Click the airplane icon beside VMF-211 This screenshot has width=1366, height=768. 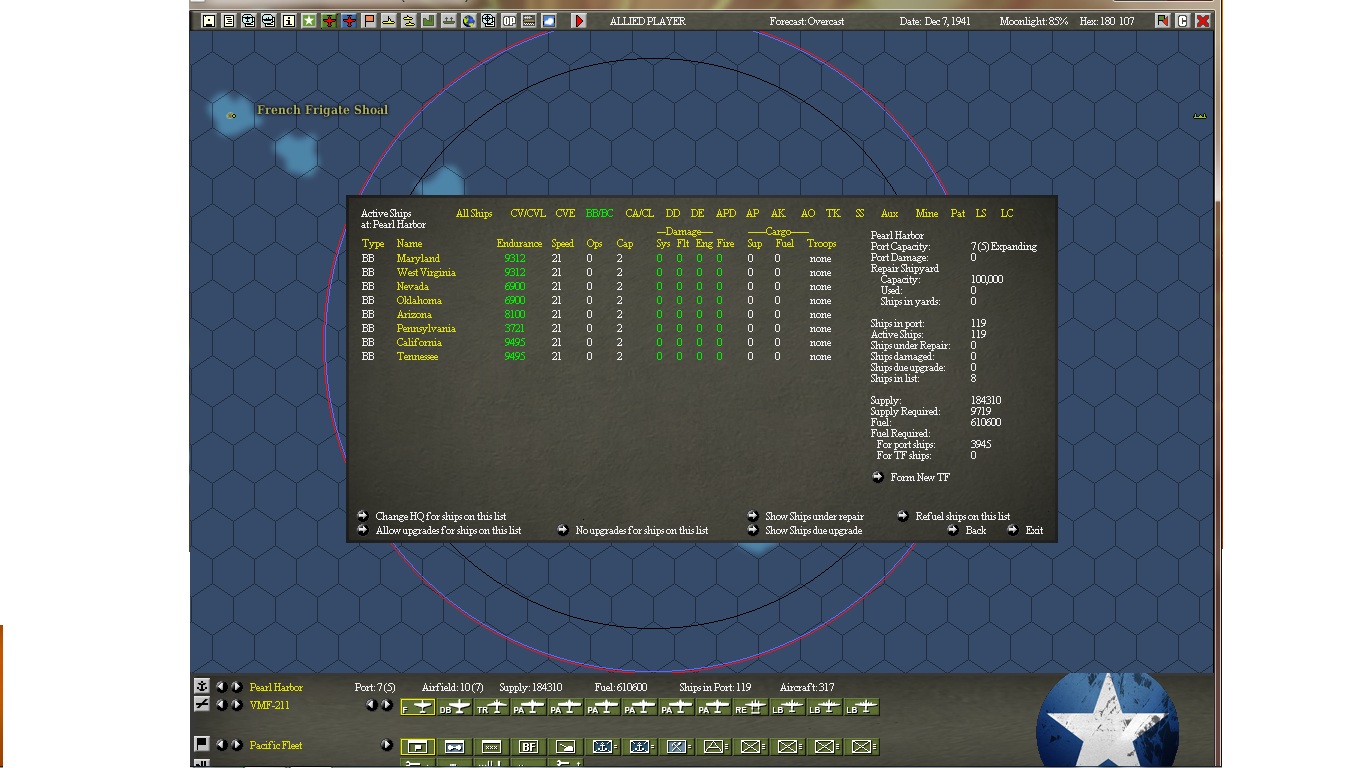click(201, 705)
